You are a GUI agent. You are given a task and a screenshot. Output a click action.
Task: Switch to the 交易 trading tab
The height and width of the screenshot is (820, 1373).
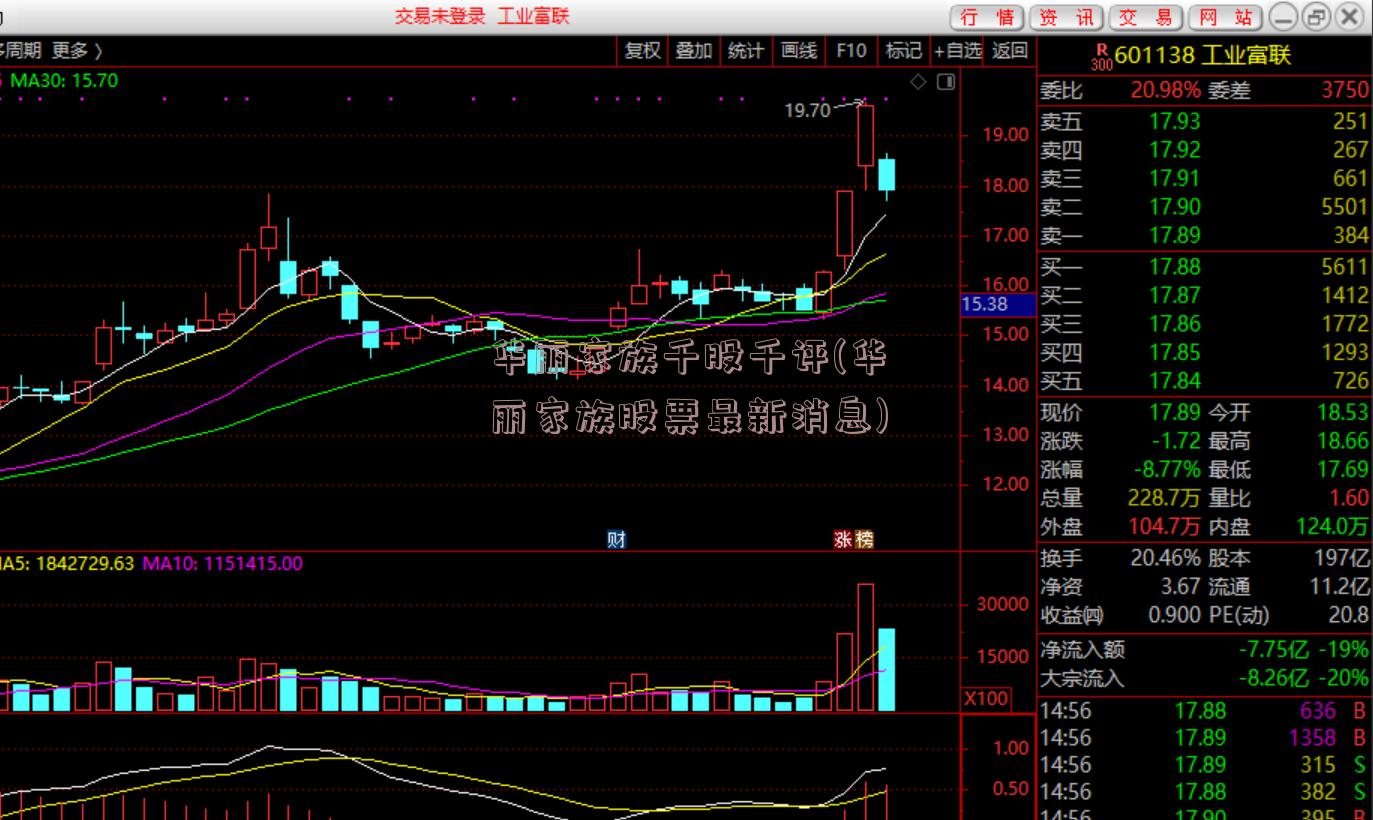tap(1145, 17)
